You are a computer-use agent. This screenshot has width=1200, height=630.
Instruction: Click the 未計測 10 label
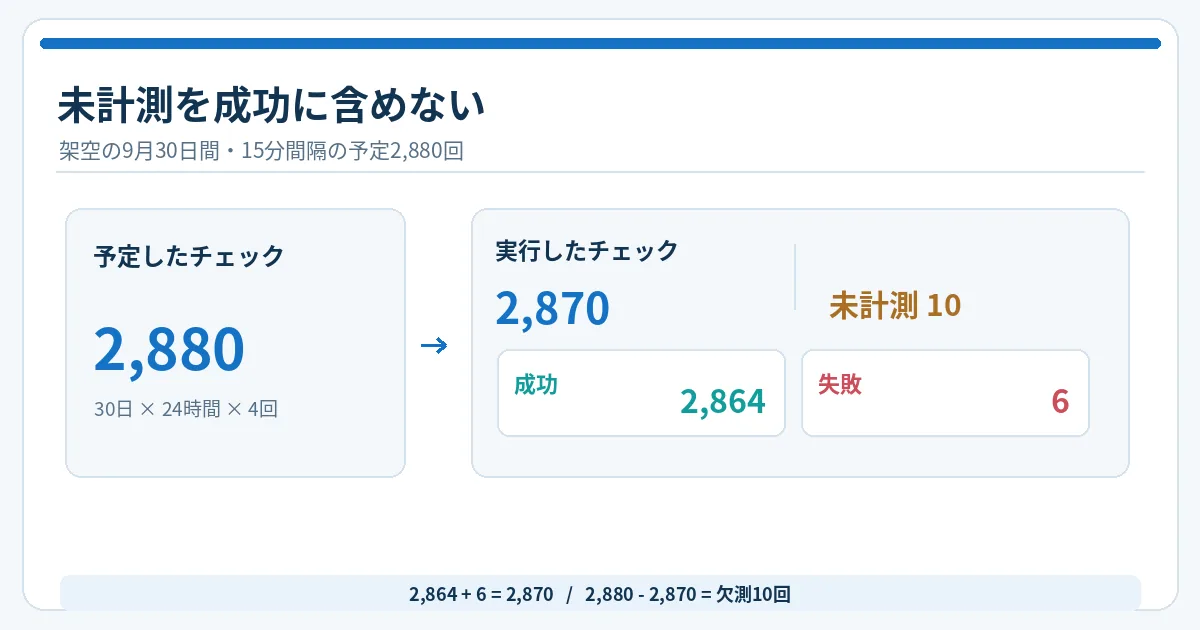point(895,306)
